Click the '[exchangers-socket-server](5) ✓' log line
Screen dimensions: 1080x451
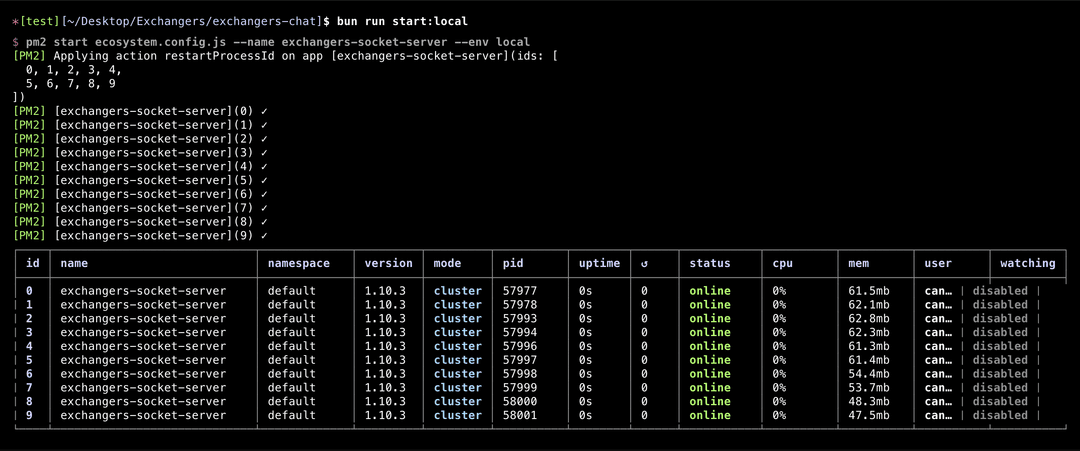[x=141, y=180]
